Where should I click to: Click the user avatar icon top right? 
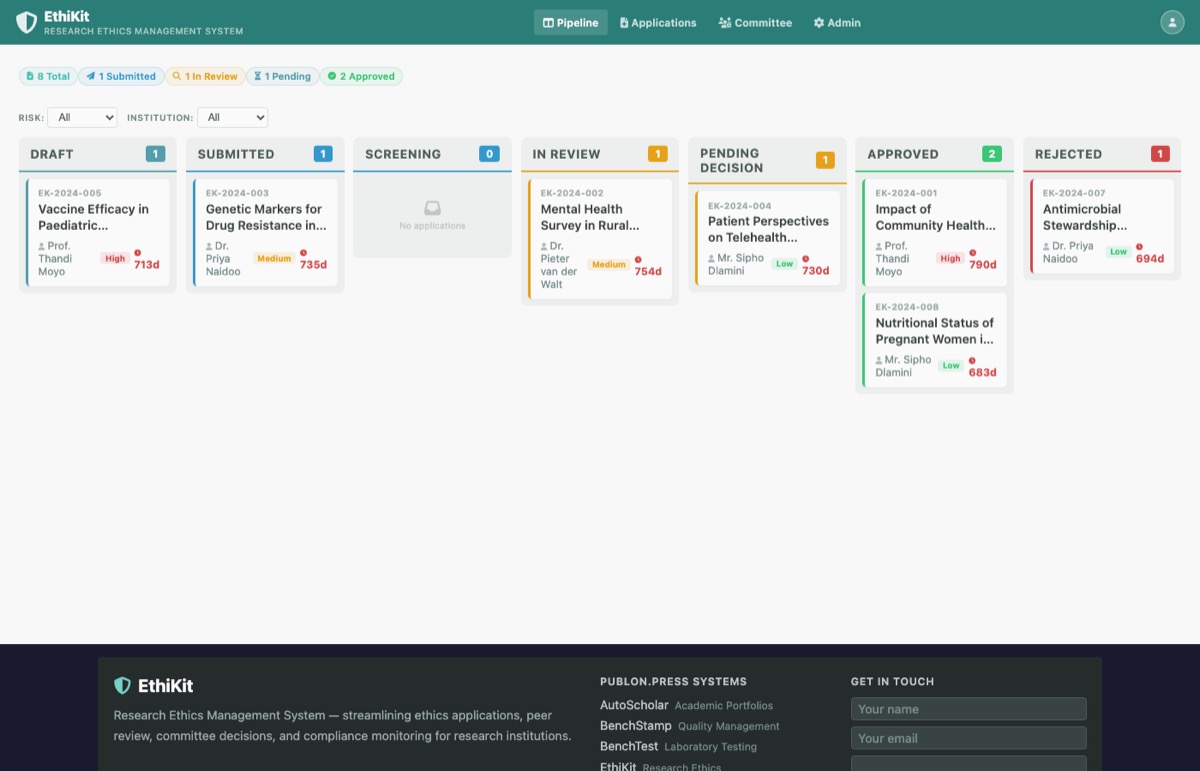click(x=1172, y=21)
